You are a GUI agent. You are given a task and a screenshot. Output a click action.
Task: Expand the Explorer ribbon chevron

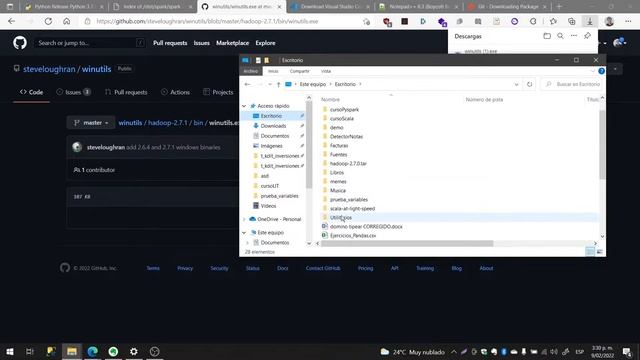click(593, 71)
